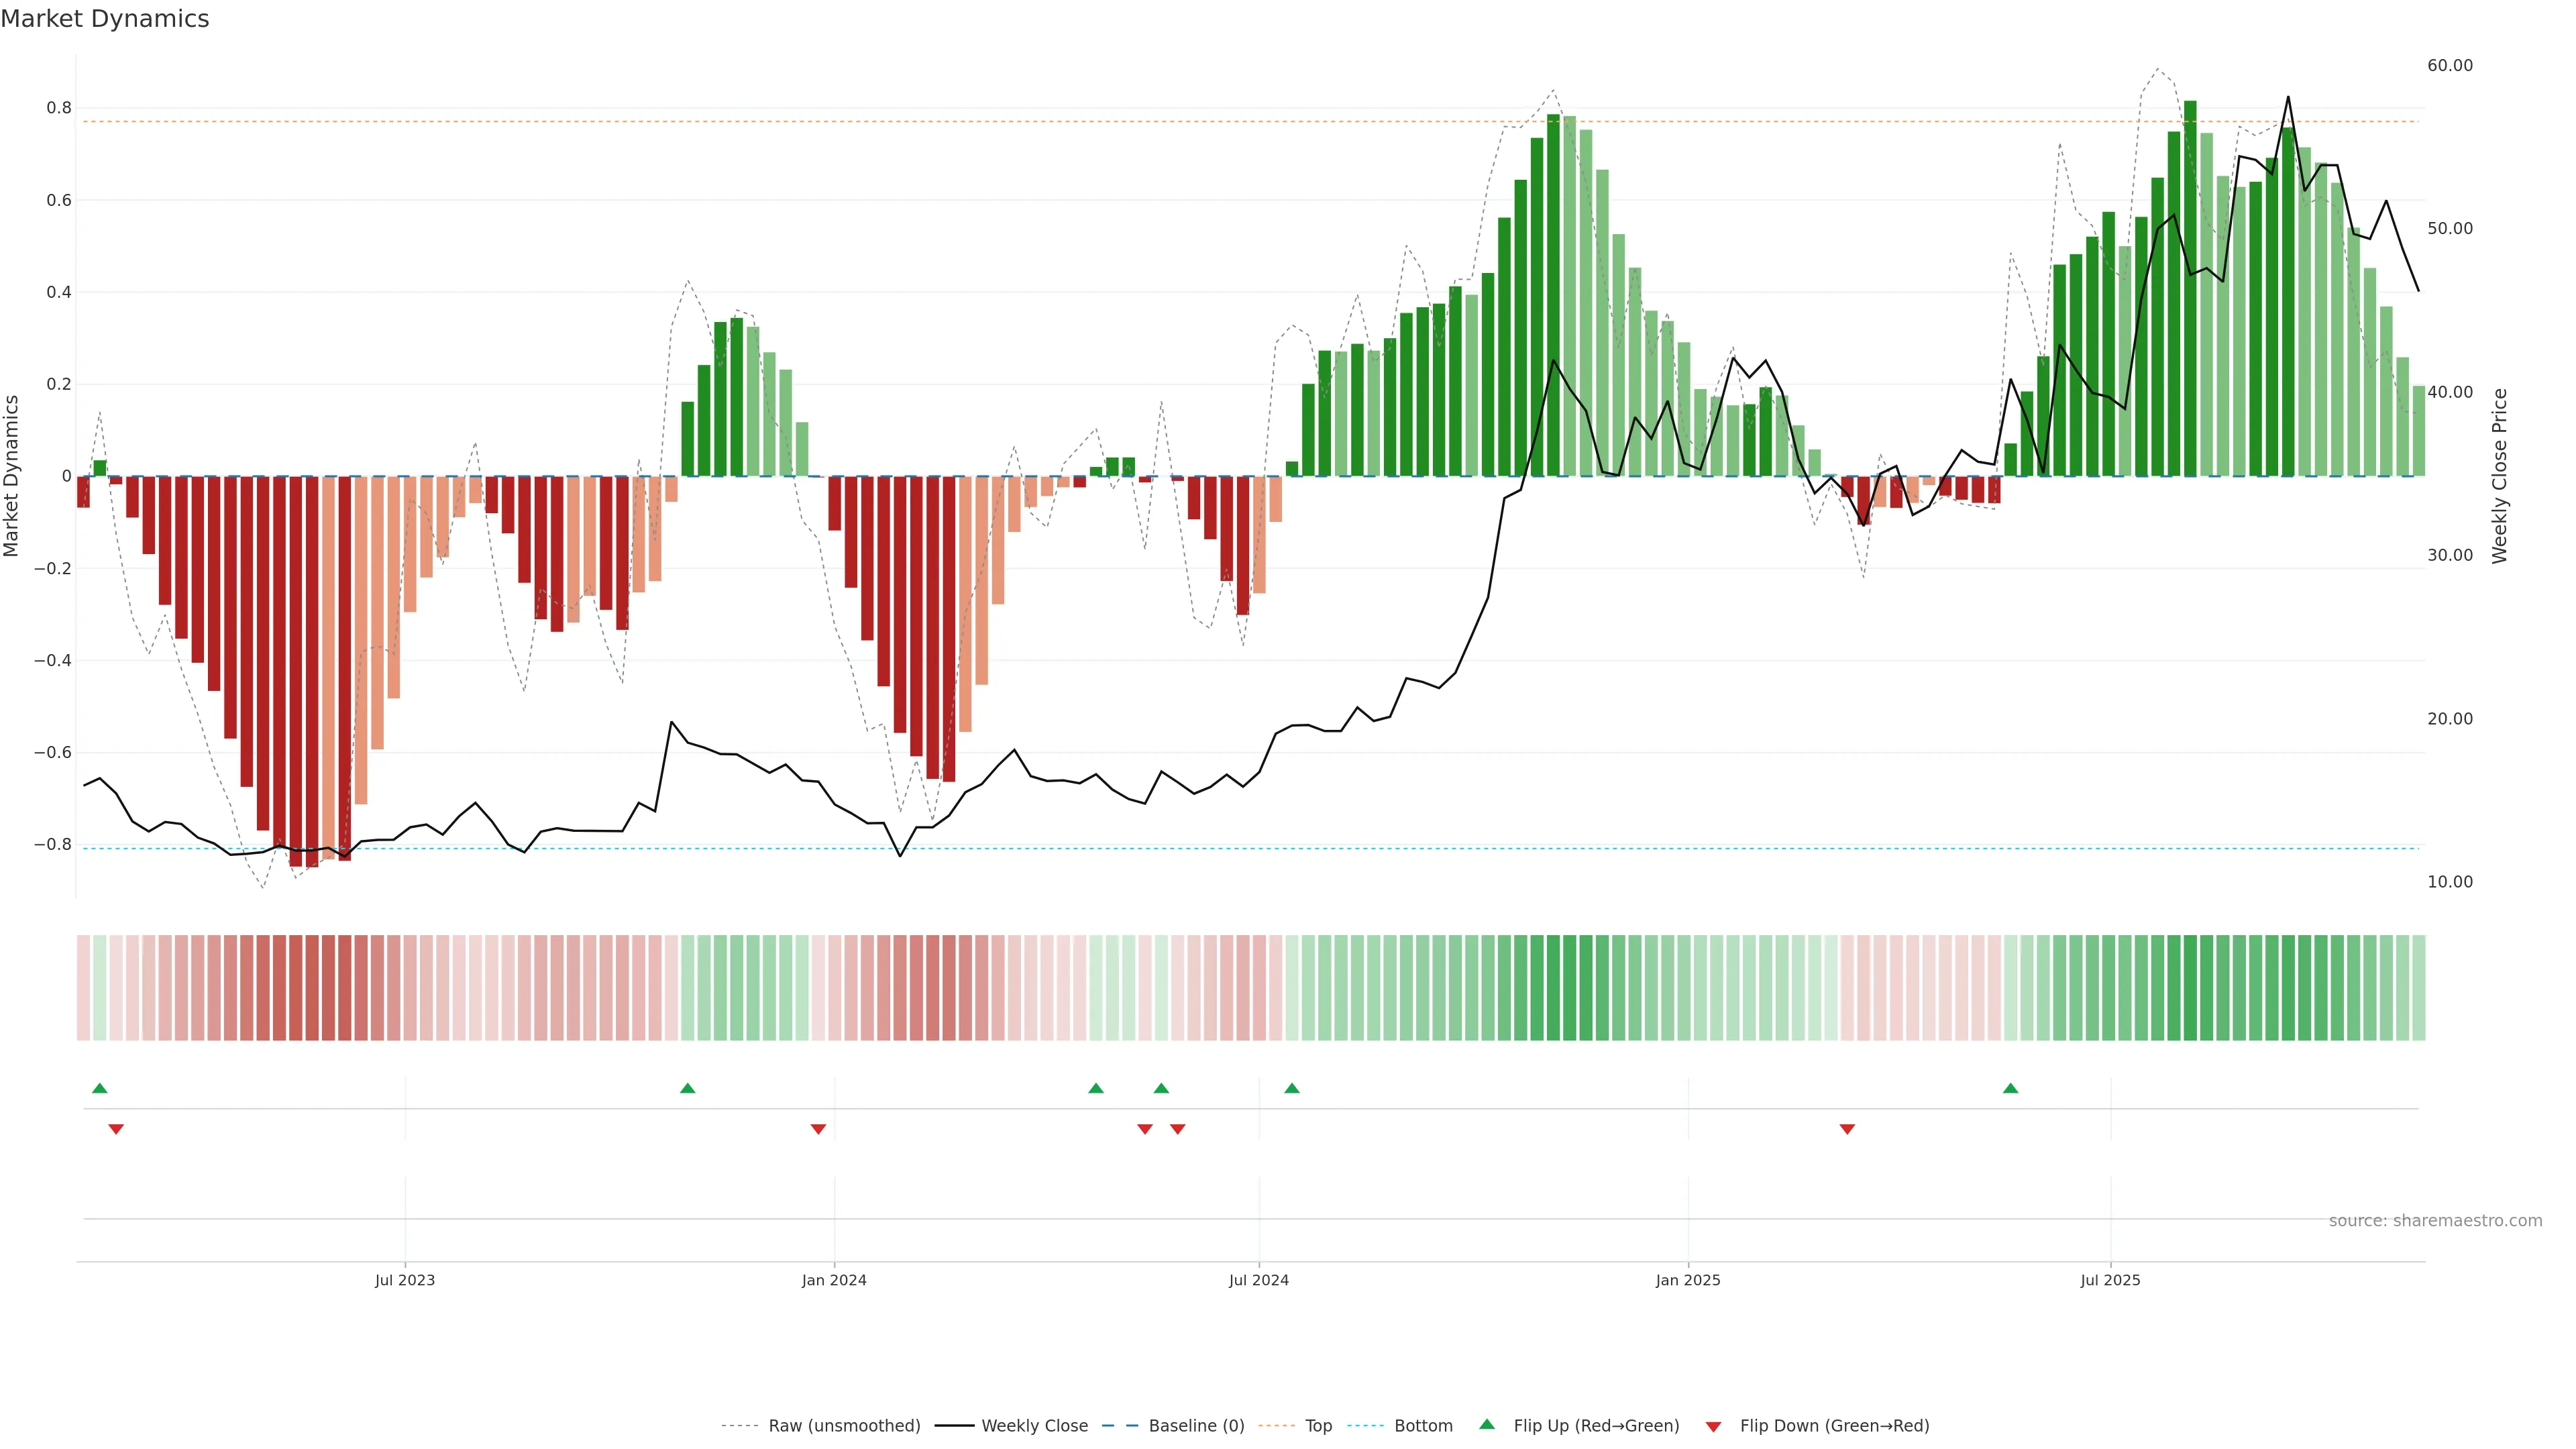Click the first red flip-down triangle marker
Screen dimensions: 2576x1449
click(x=116, y=1129)
